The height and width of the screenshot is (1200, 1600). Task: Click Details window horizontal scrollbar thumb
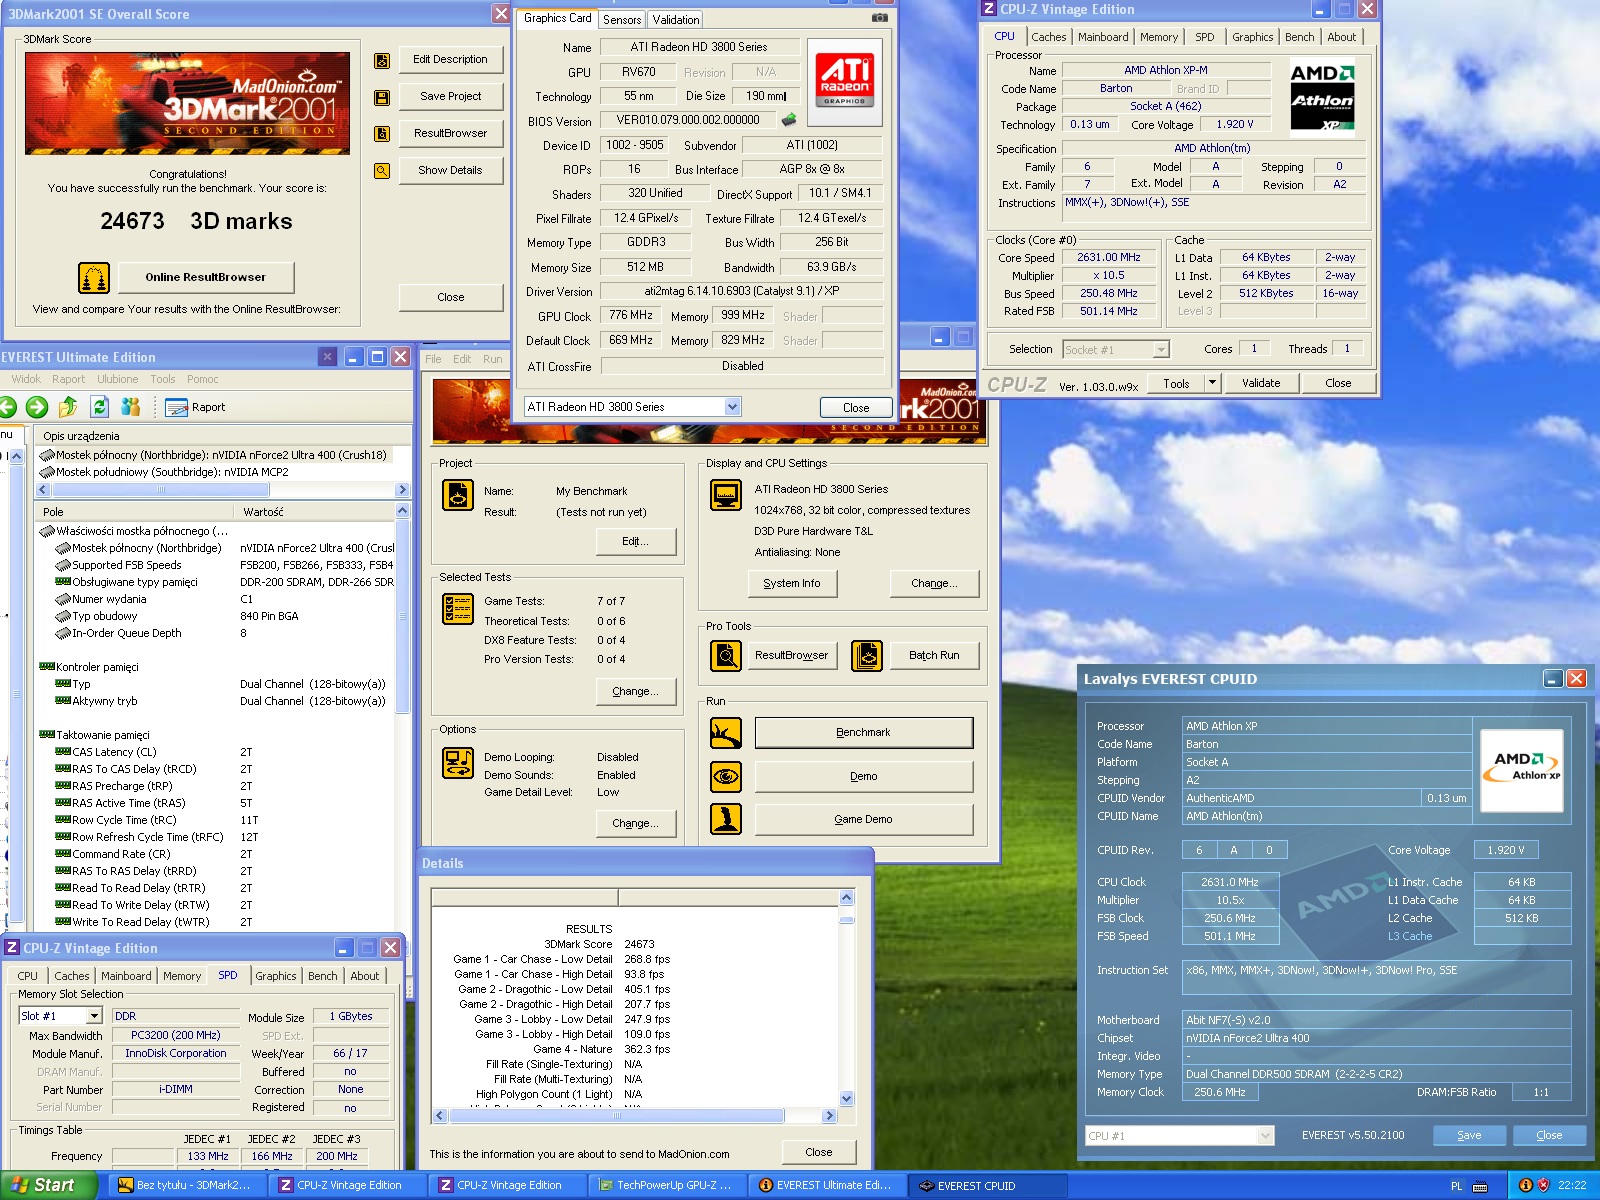click(617, 1115)
